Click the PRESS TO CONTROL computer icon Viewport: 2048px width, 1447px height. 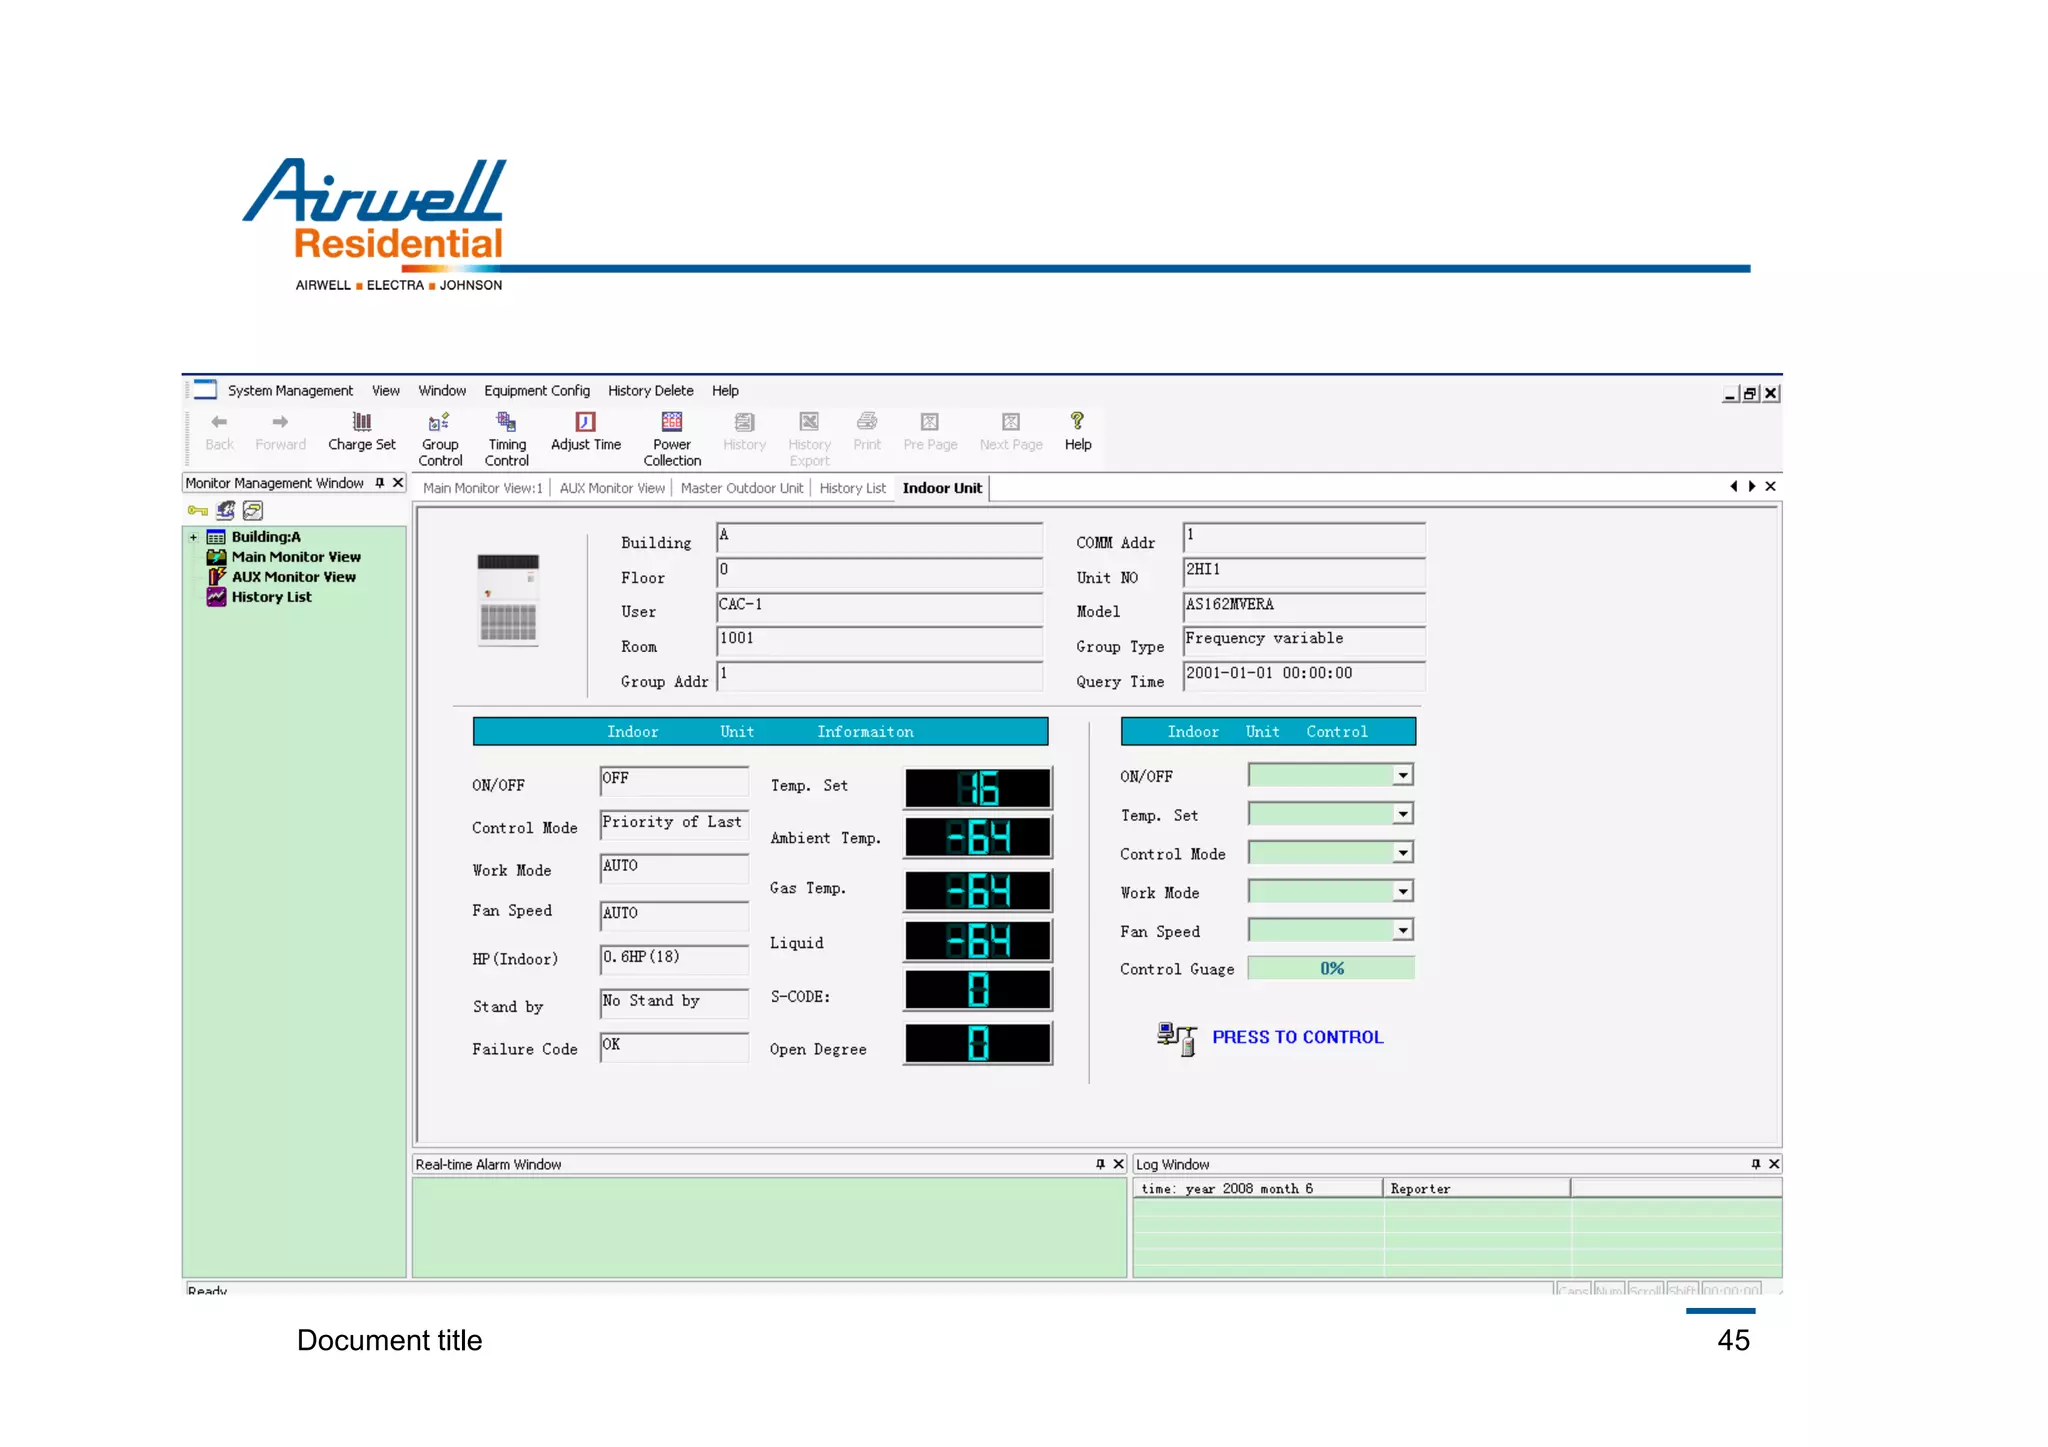[x=1177, y=1038]
